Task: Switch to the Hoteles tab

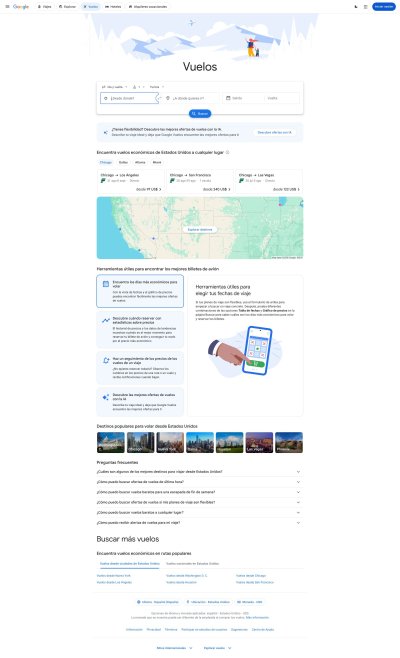Action: 113,7
